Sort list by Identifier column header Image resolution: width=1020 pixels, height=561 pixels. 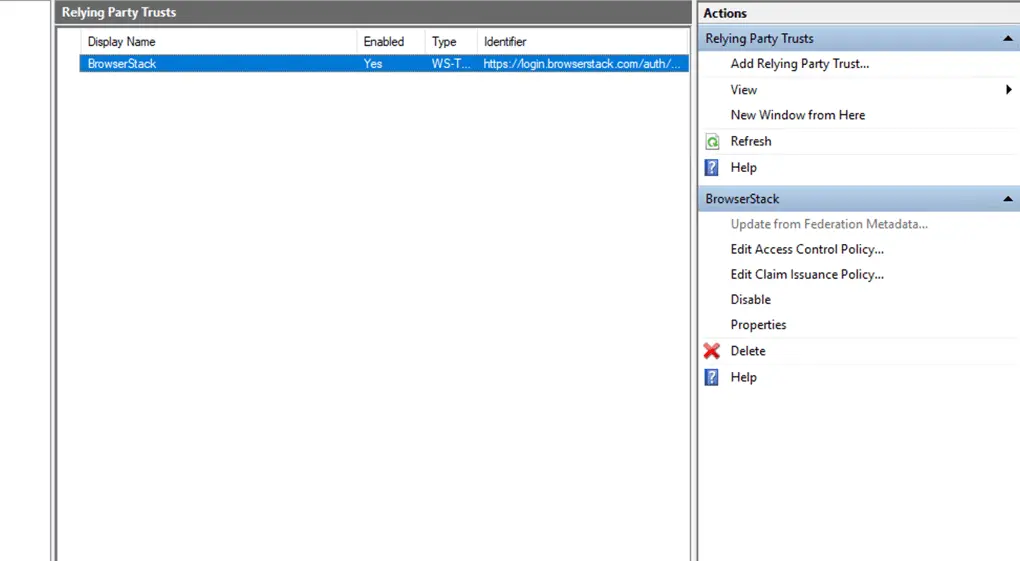click(505, 42)
